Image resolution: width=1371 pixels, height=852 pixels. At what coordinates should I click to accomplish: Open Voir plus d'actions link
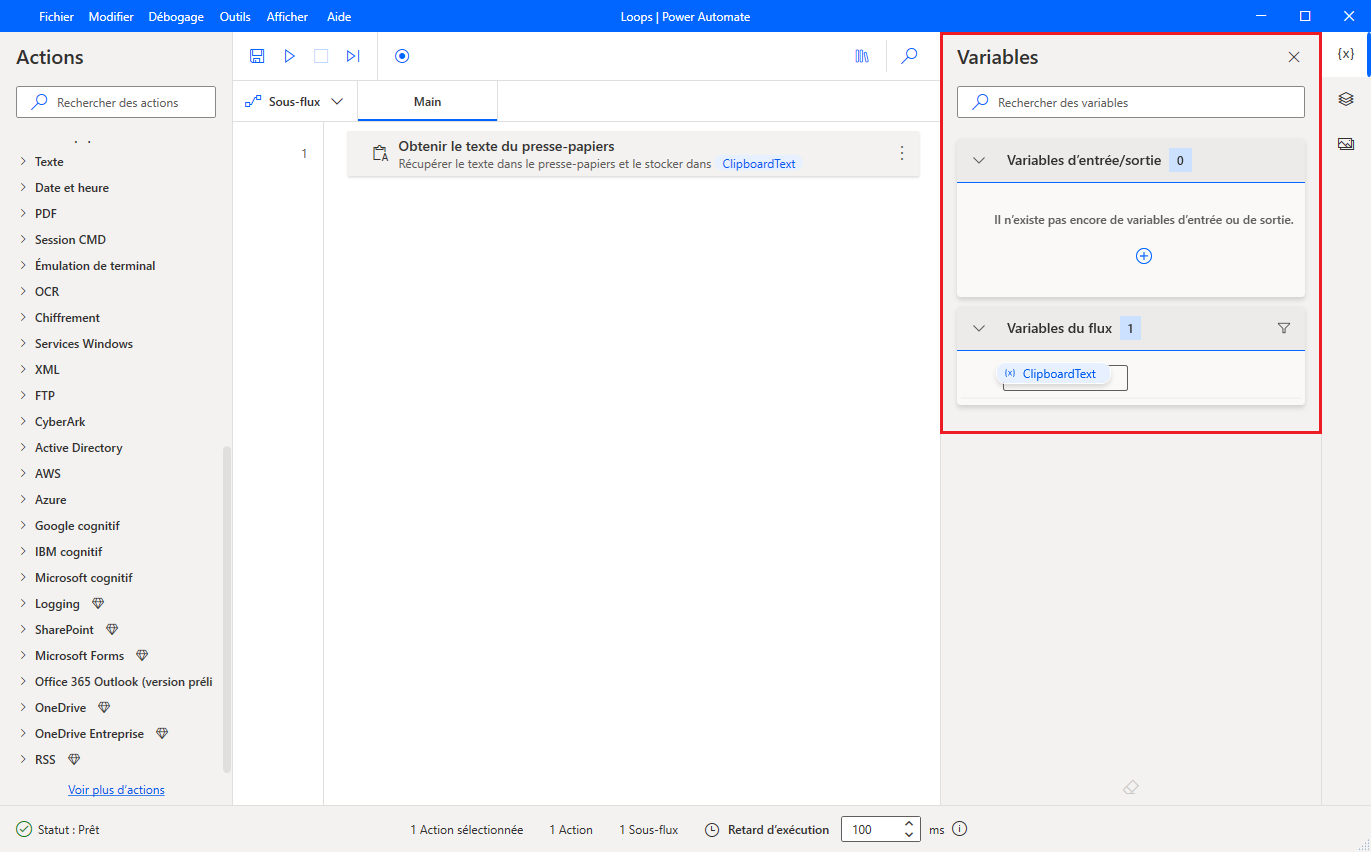pos(116,789)
